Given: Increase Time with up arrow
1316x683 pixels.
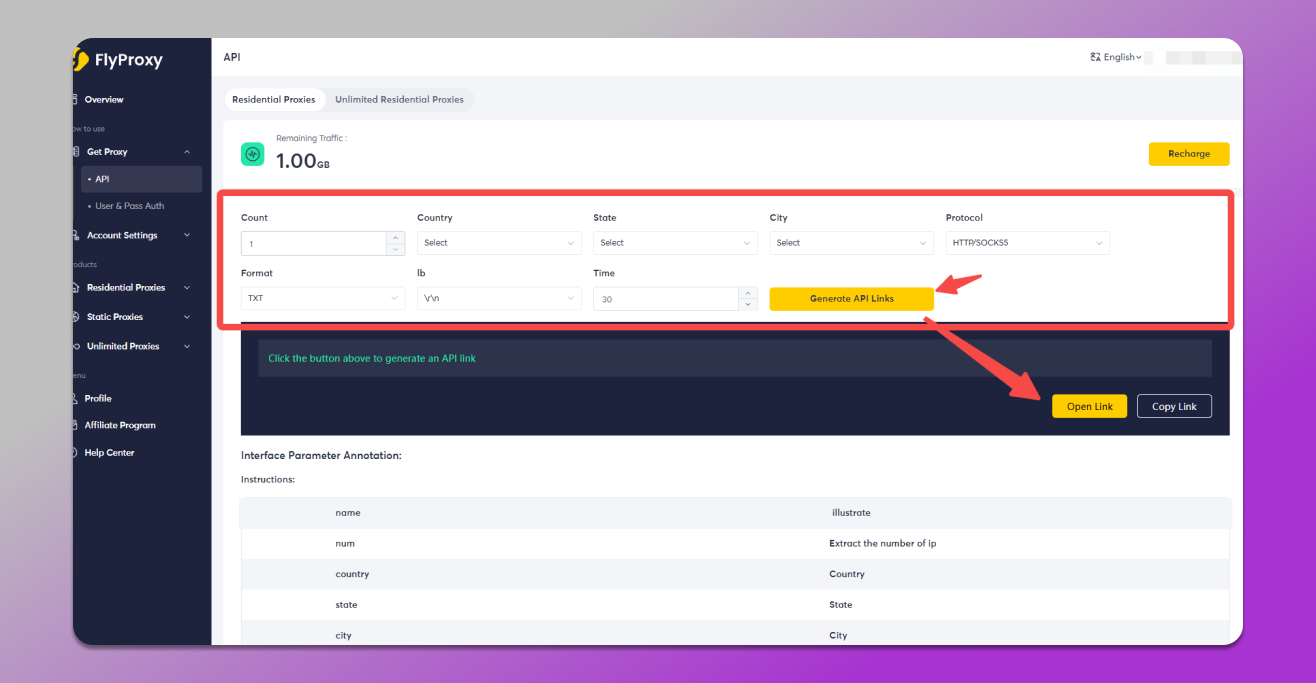Looking at the screenshot, I should coord(748,293).
